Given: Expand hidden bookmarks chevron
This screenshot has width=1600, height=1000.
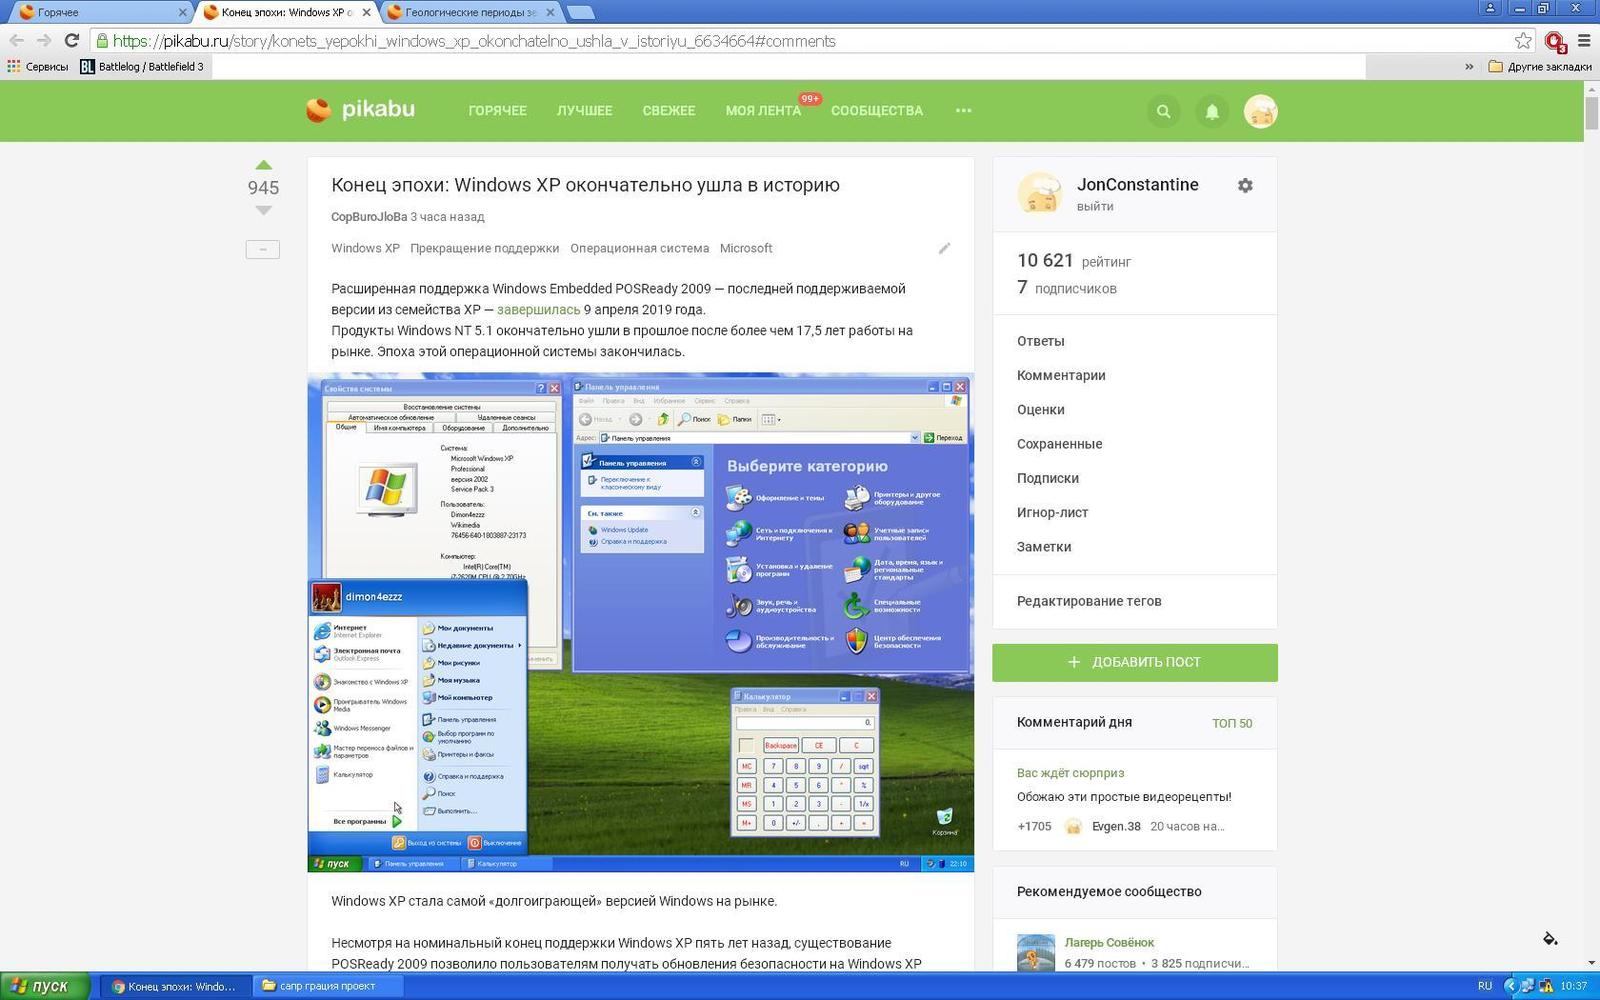Looking at the screenshot, I should click(x=1468, y=67).
